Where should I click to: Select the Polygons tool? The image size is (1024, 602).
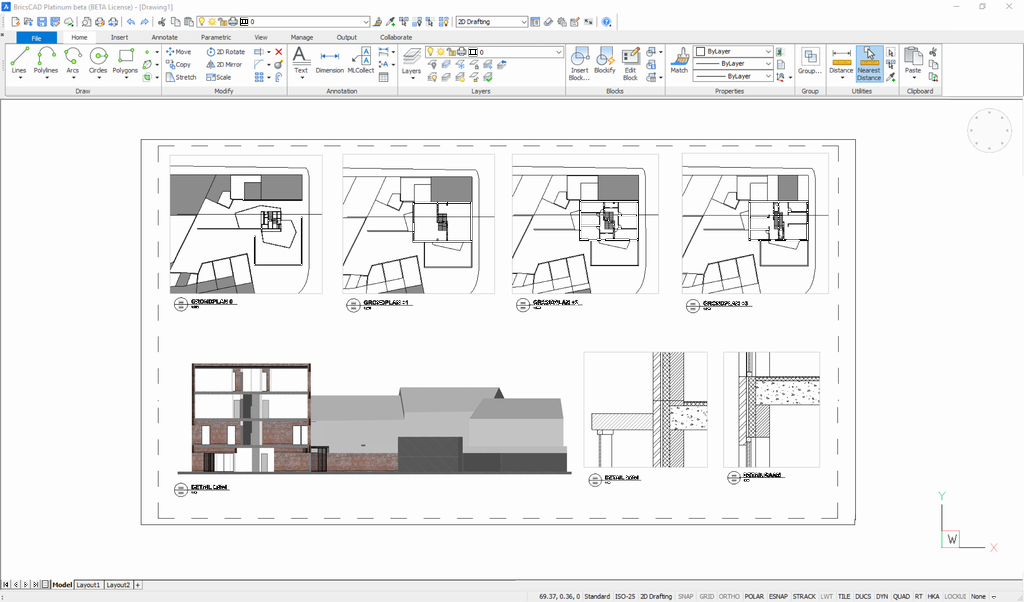click(x=125, y=60)
